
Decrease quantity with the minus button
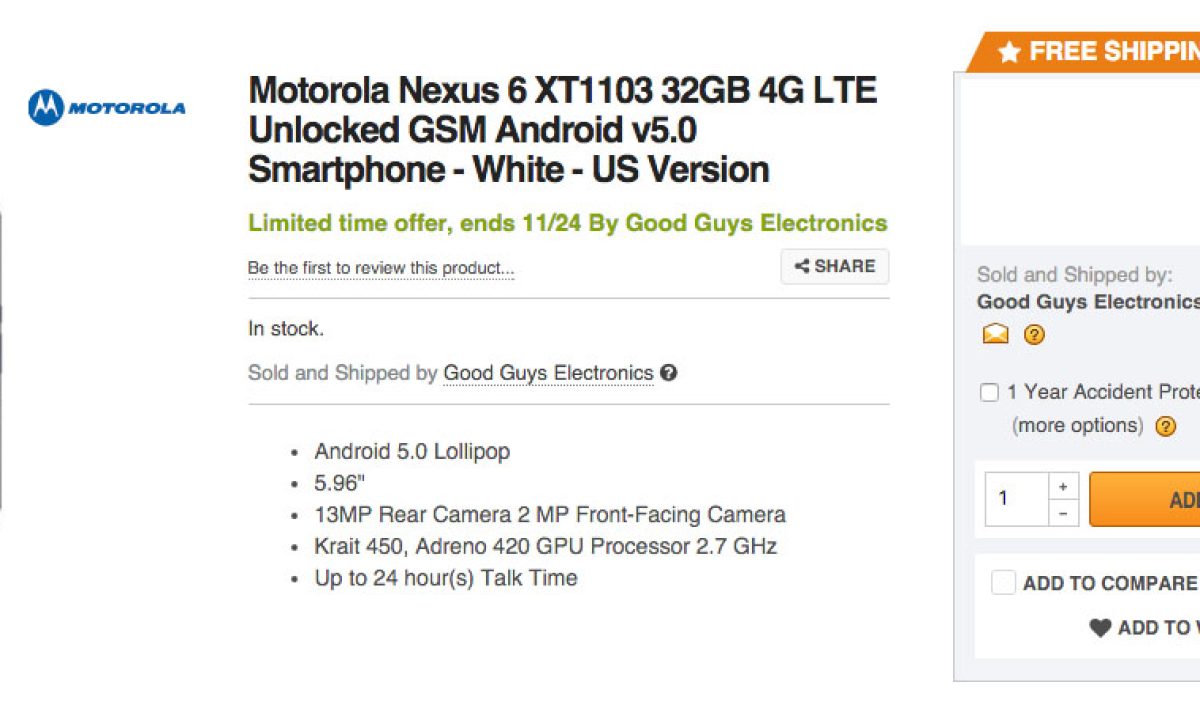(x=1062, y=512)
